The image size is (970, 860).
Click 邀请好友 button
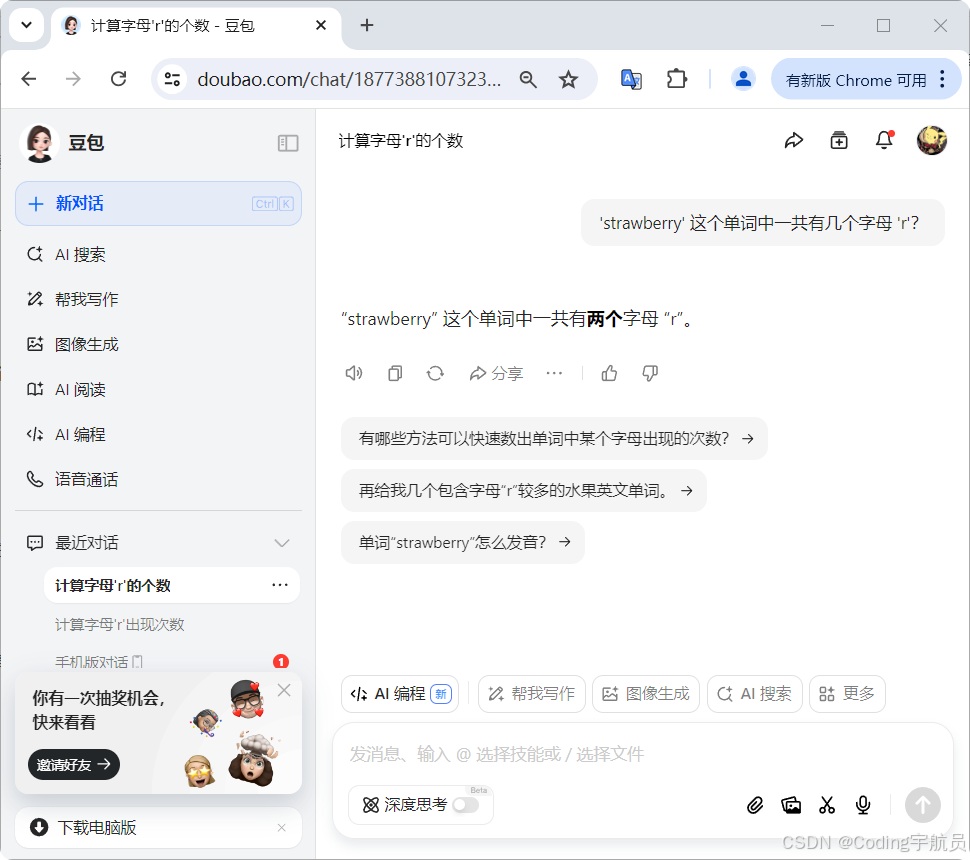(x=74, y=765)
